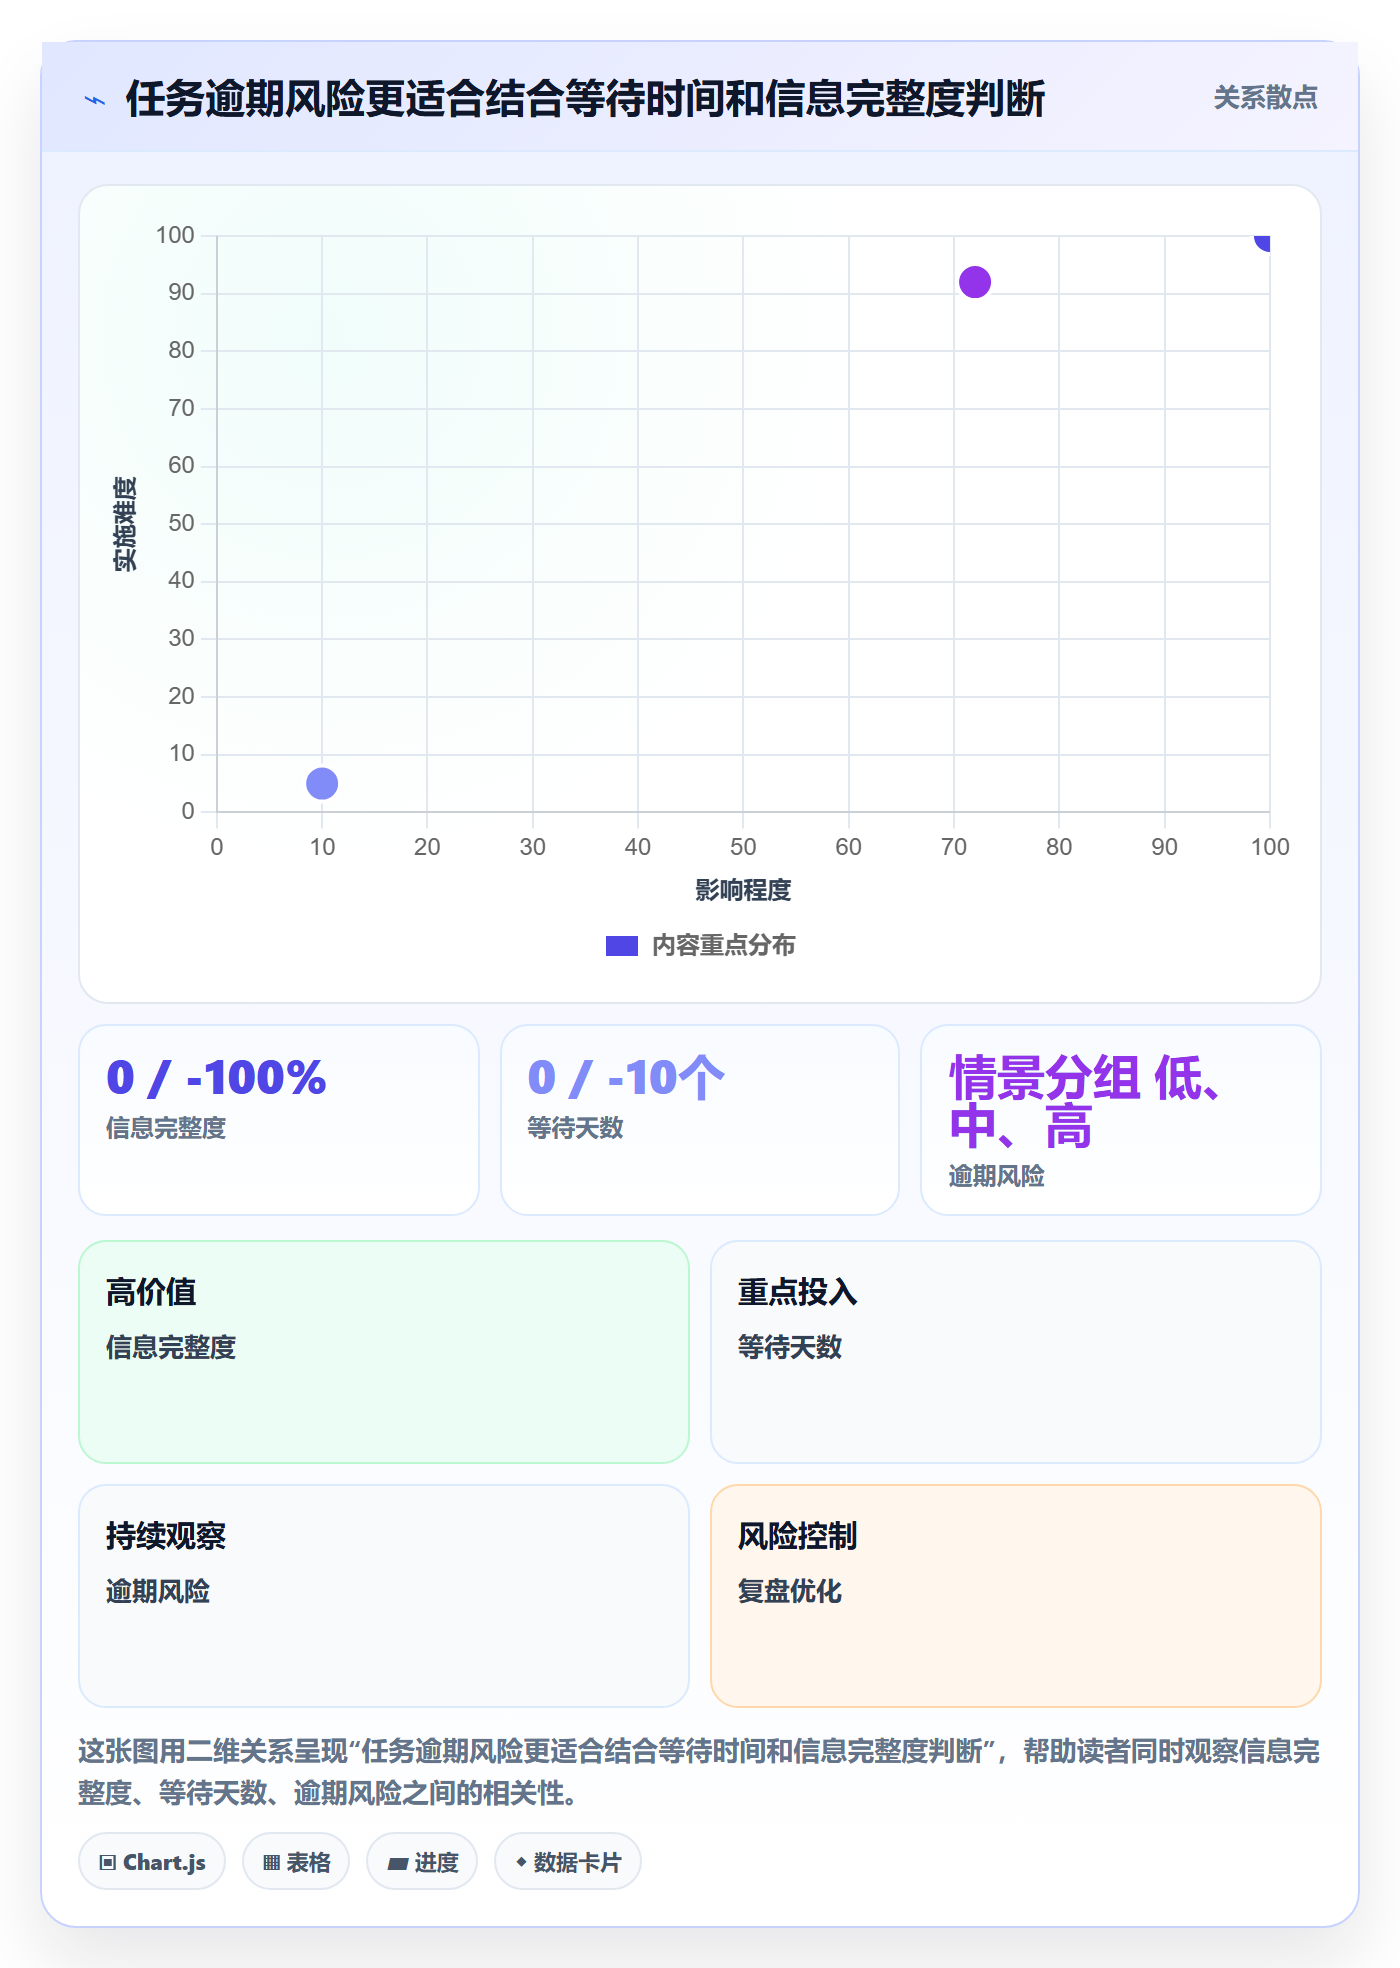Click the 进度 tag
Screen dimensions: 1400x1968
click(422, 1862)
